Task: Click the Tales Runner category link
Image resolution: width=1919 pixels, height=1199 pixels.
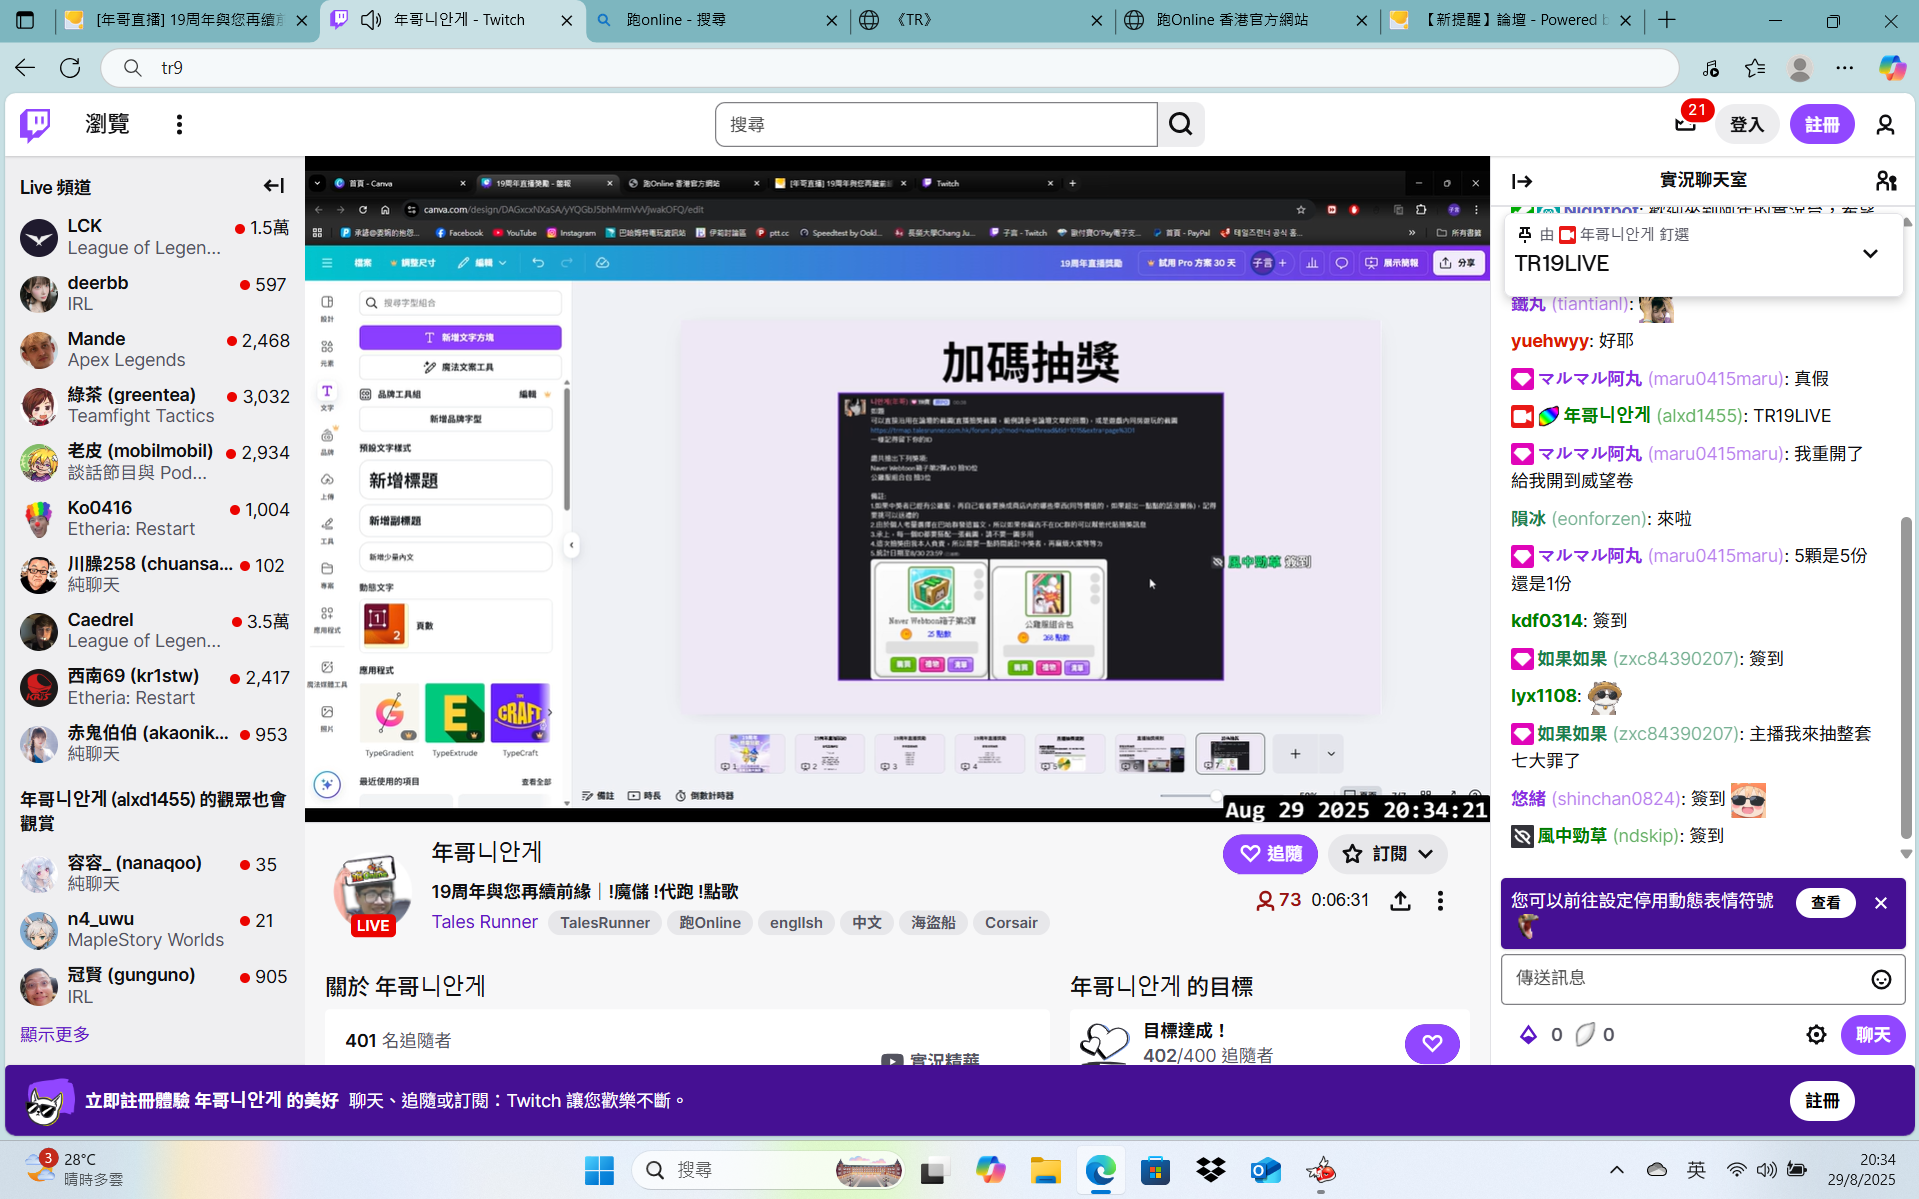Action: 484,922
